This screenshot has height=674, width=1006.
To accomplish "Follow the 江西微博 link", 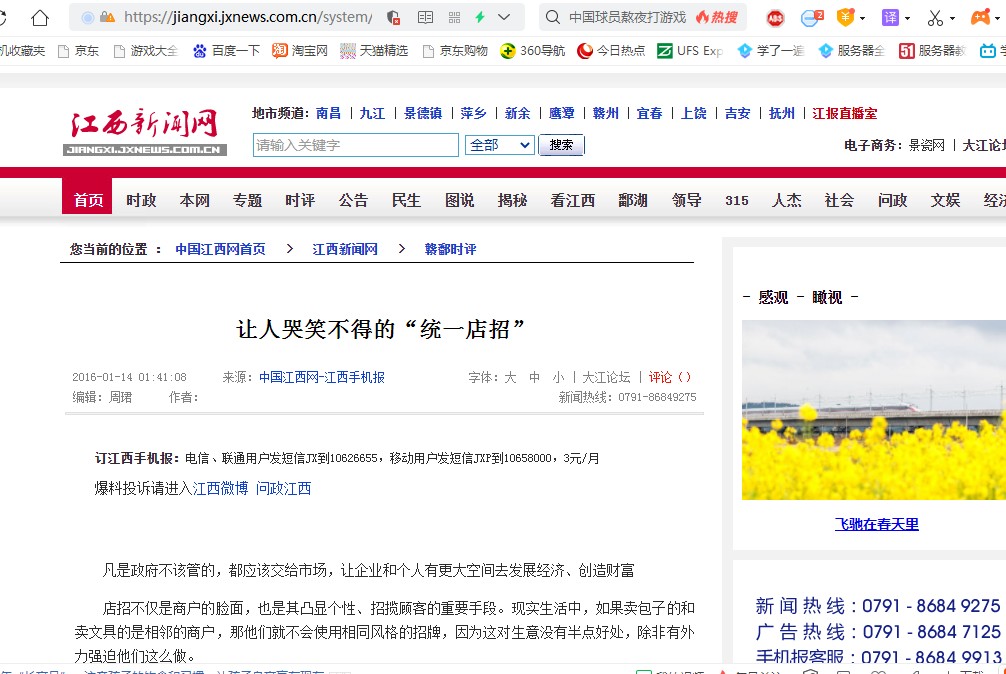I will click(220, 488).
